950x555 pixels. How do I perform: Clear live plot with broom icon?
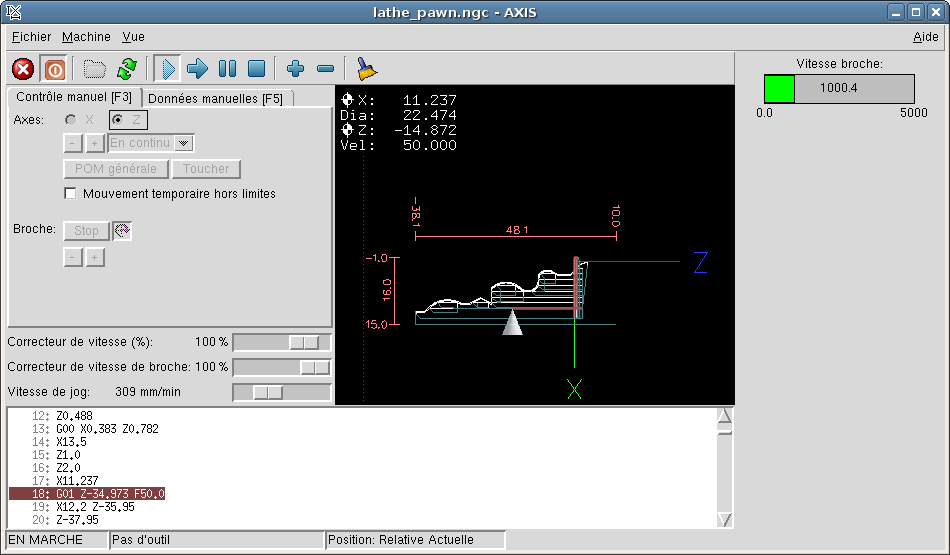coord(367,69)
